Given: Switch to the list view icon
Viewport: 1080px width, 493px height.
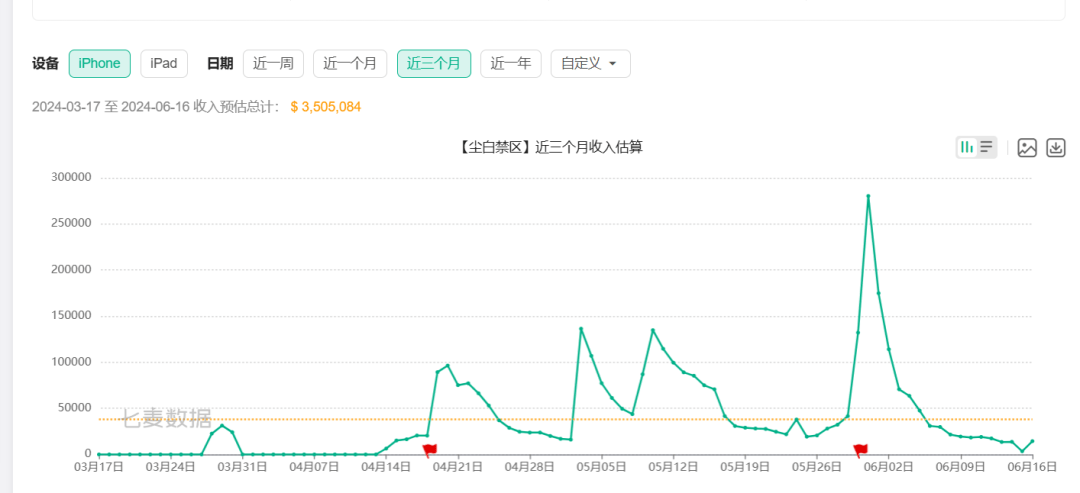Looking at the screenshot, I should (986, 147).
